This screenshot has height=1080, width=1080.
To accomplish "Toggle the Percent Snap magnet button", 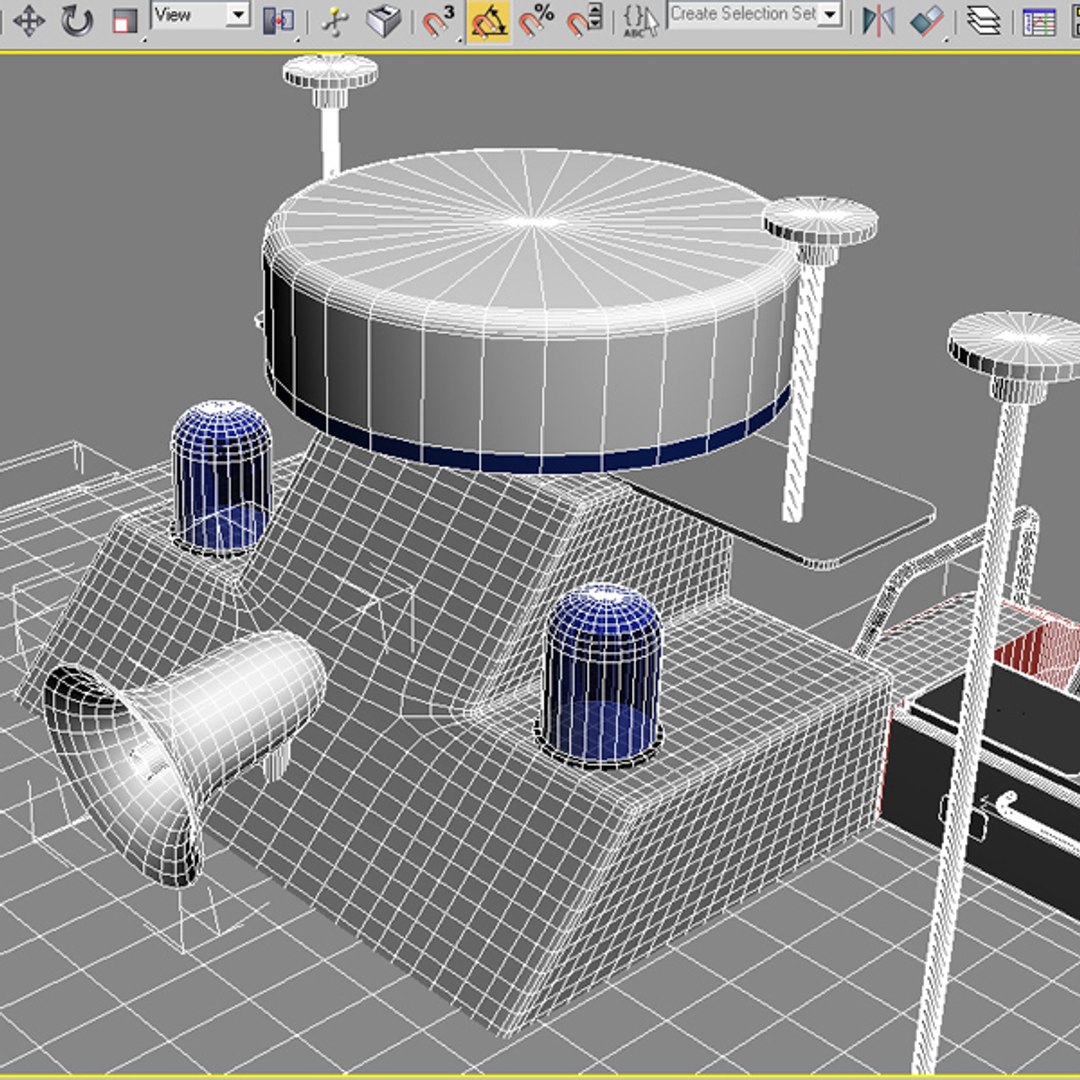I will tap(537, 21).
